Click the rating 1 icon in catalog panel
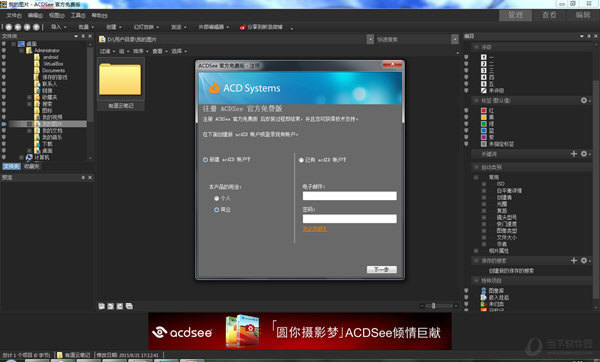 point(484,57)
